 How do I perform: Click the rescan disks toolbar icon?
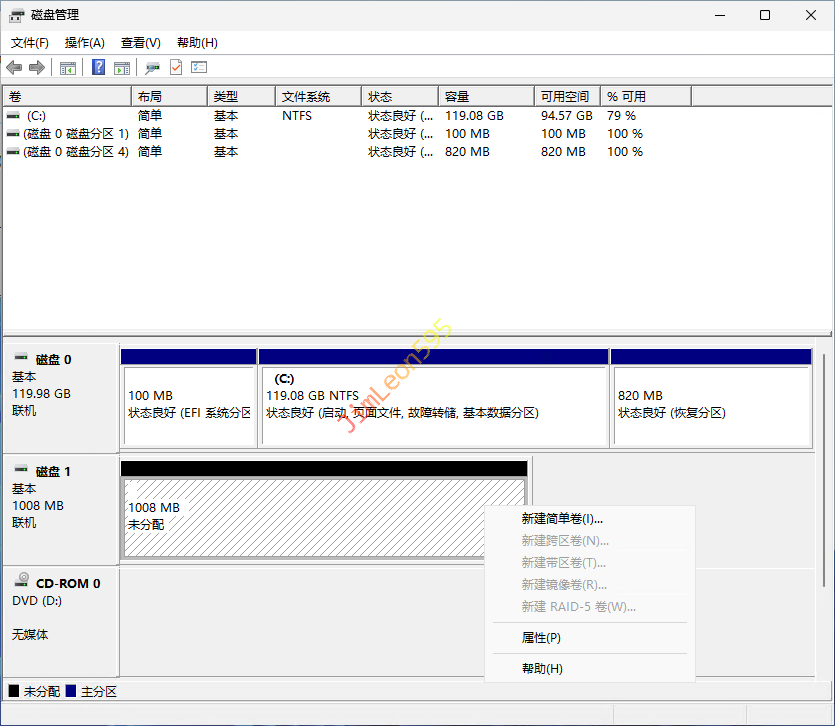[152, 67]
